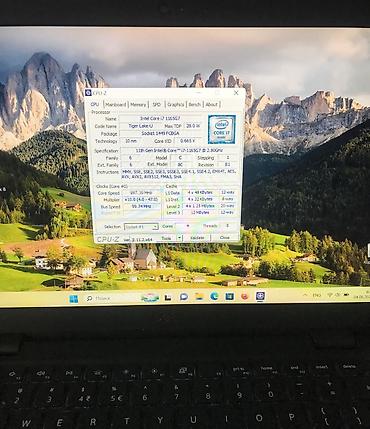Click the Level 3 cache size value
Screen dimensions: 370x429
click(x=200, y=212)
